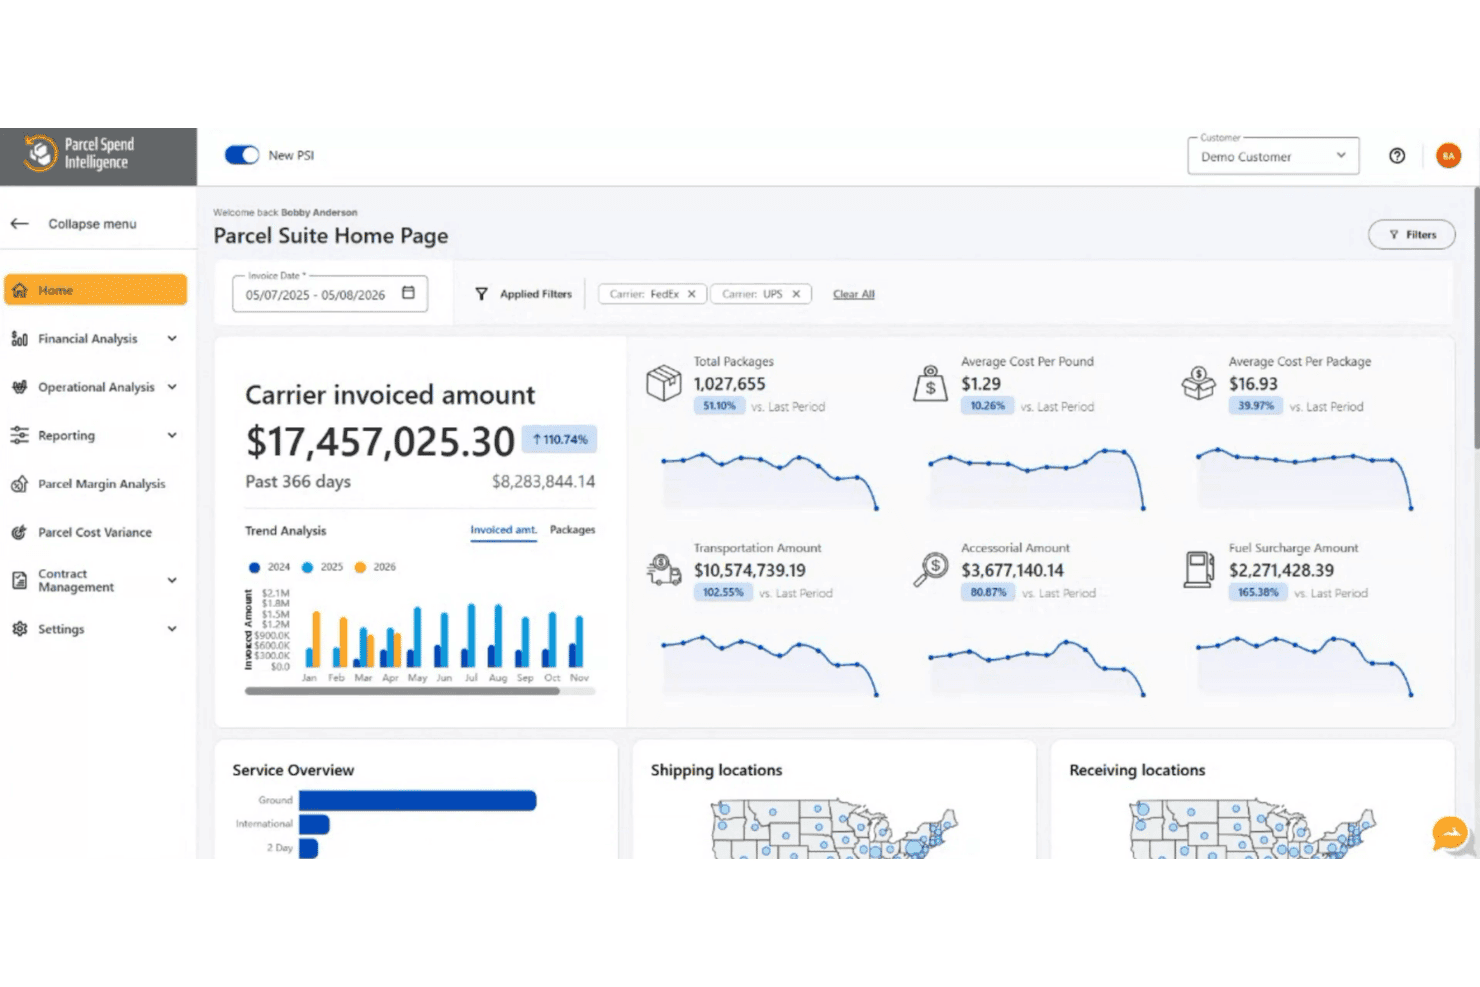Open the invoice date calendar icon

coord(408,293)
